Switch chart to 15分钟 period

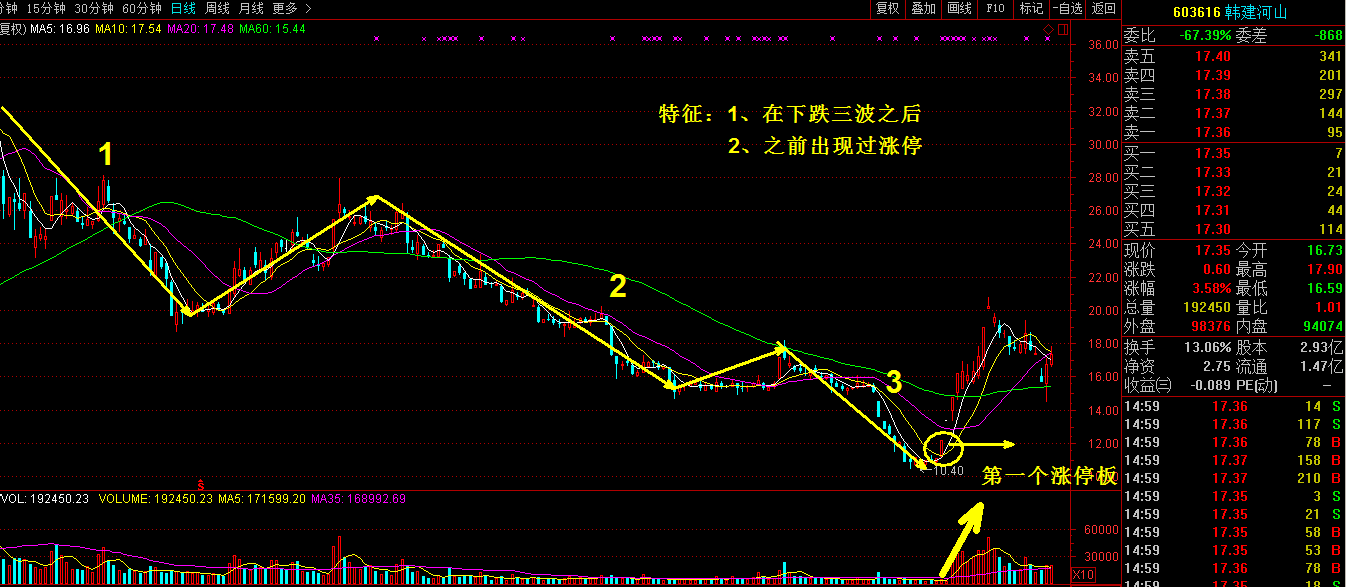click(x=46, y=8)
